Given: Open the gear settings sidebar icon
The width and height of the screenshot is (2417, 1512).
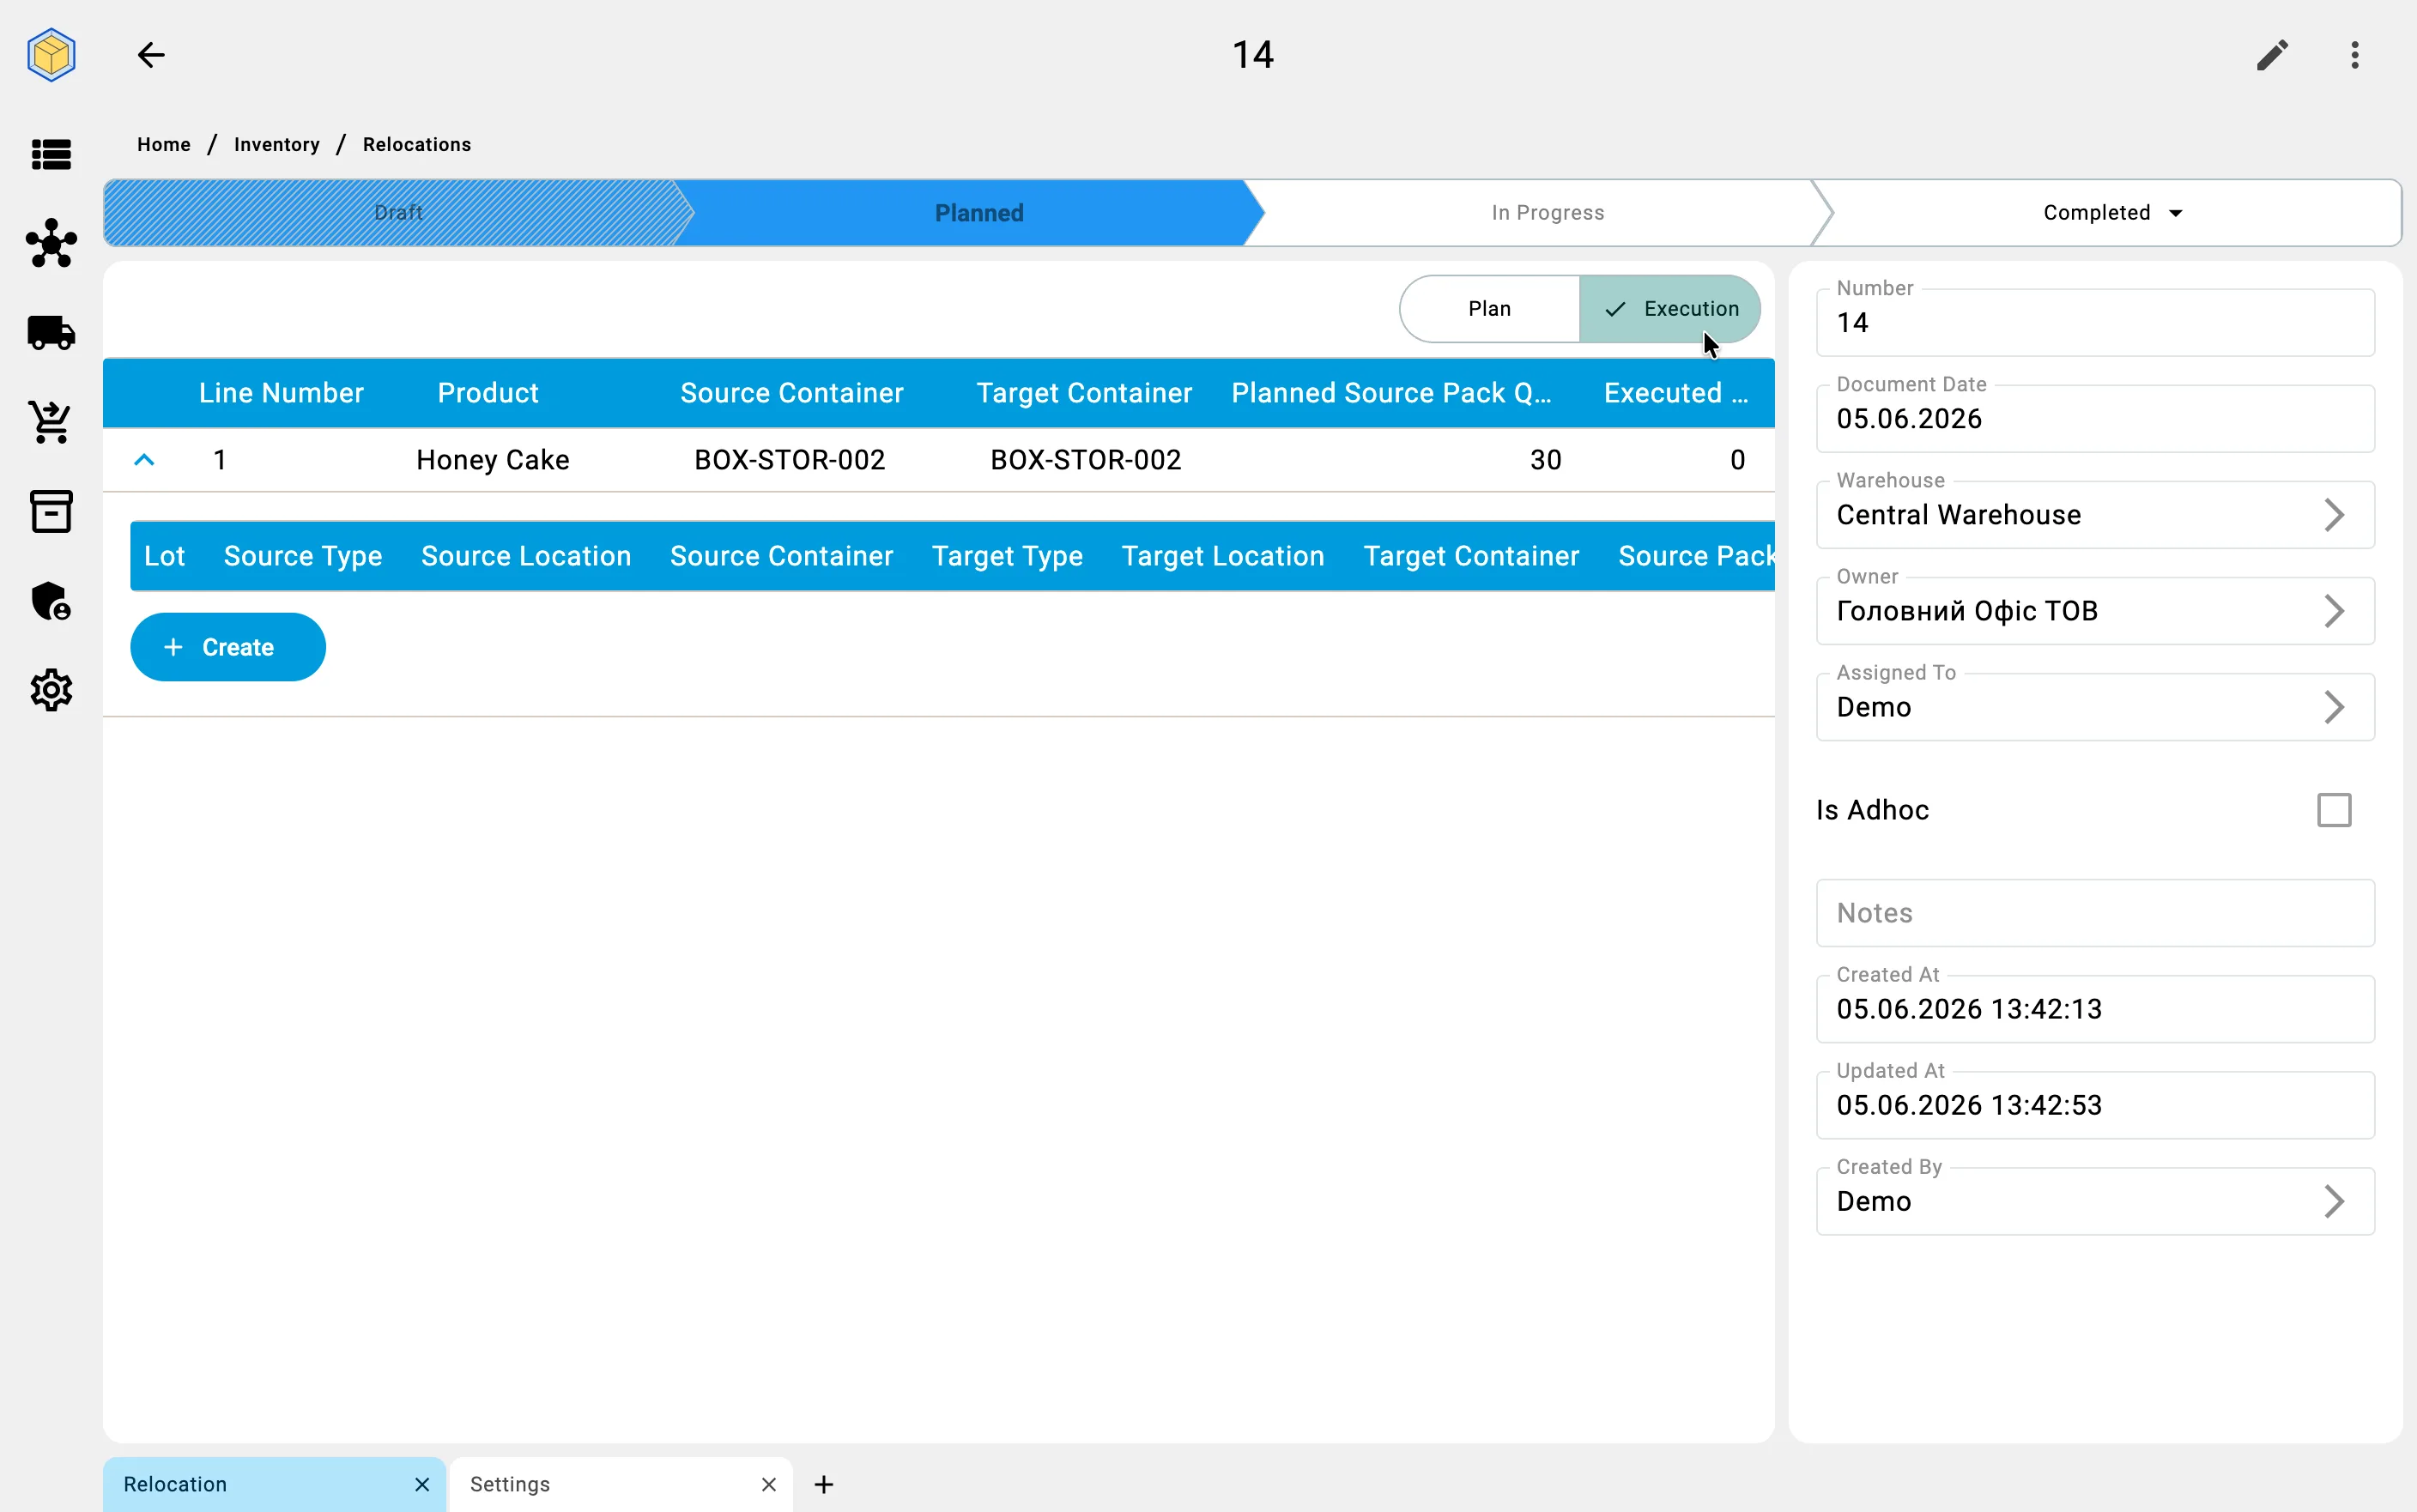Looking at the screenshot, I should click(51, 690).
